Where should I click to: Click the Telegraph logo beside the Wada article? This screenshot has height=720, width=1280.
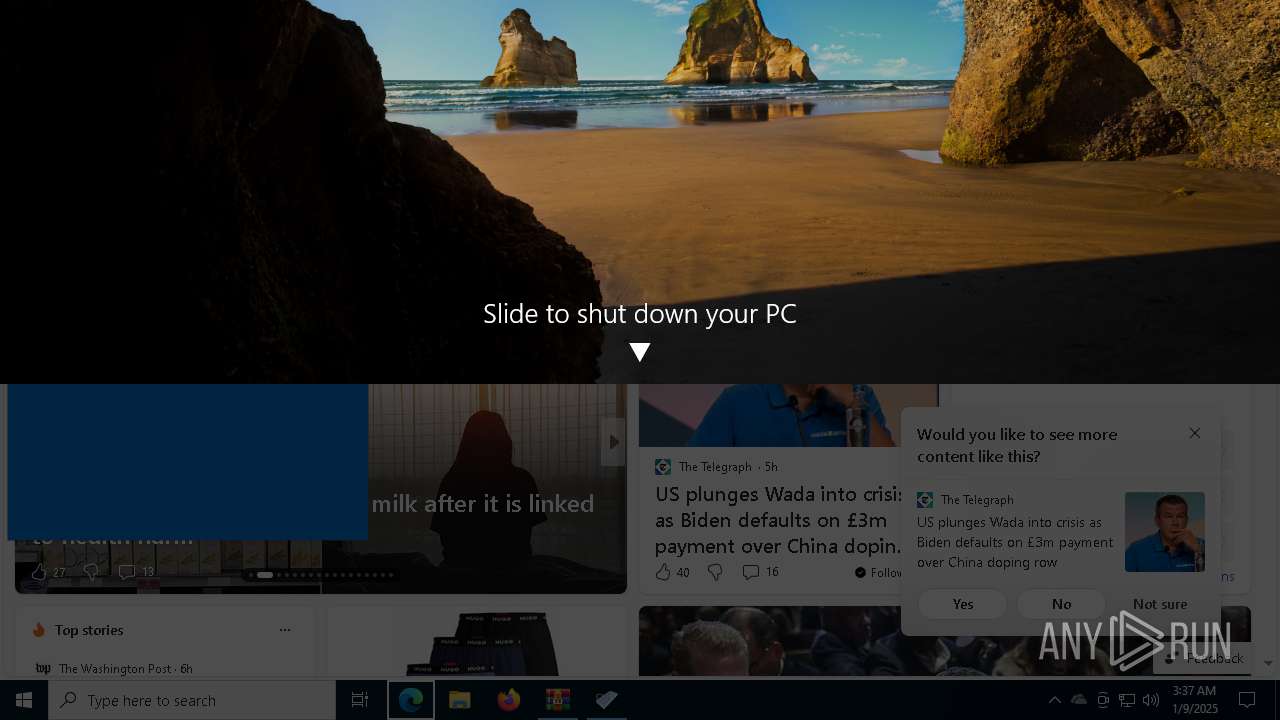[663, 467]
